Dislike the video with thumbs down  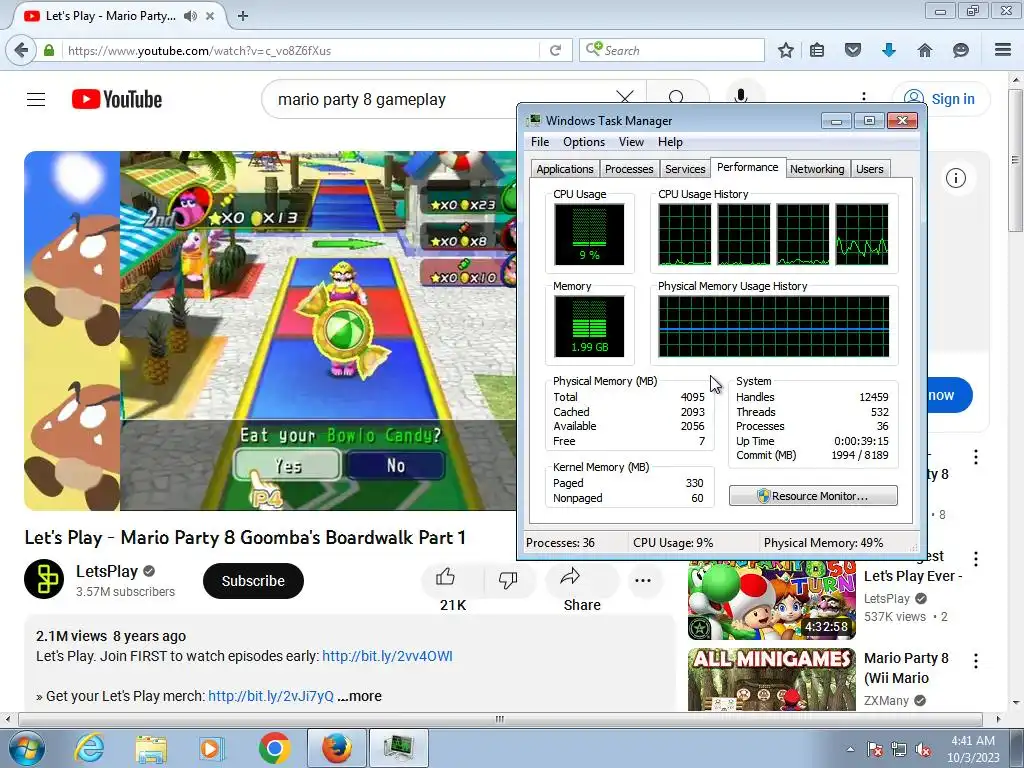tap(507, 579)
